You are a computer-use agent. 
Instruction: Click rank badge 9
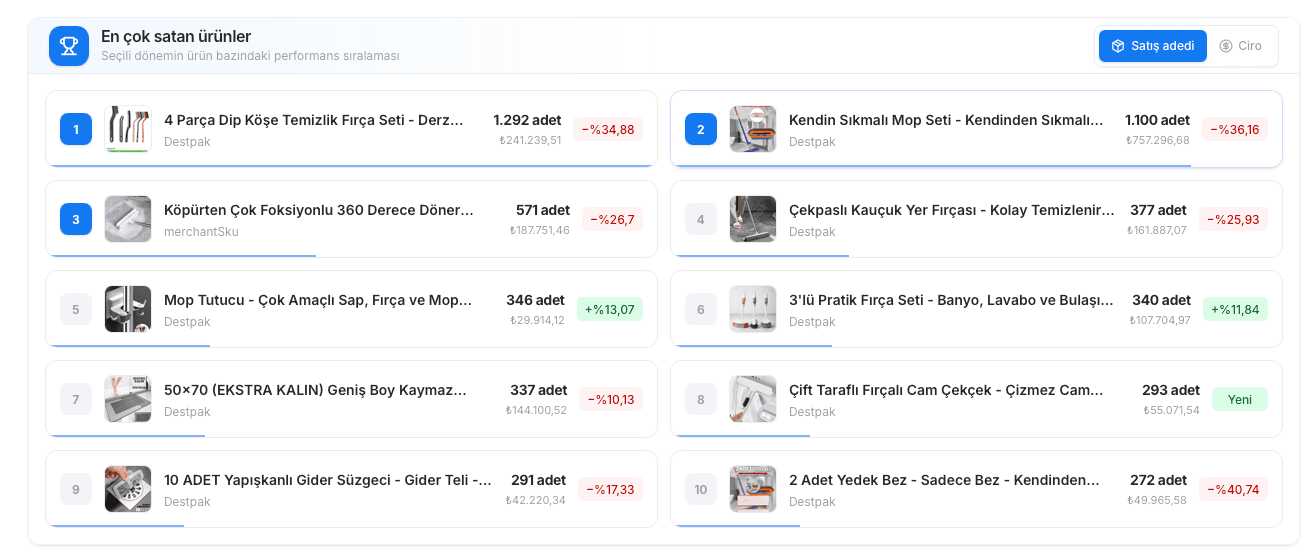click(x=76, y=489)
